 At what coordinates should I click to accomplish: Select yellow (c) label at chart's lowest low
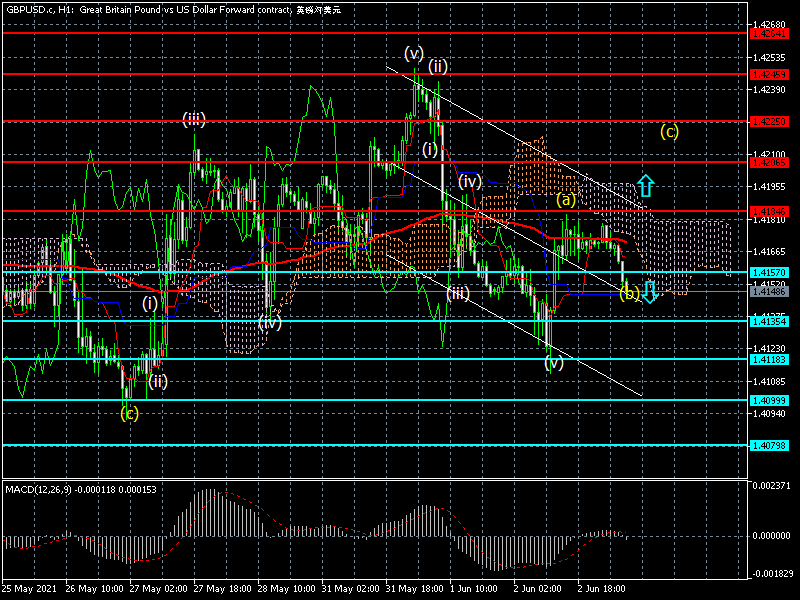(129, 412)
